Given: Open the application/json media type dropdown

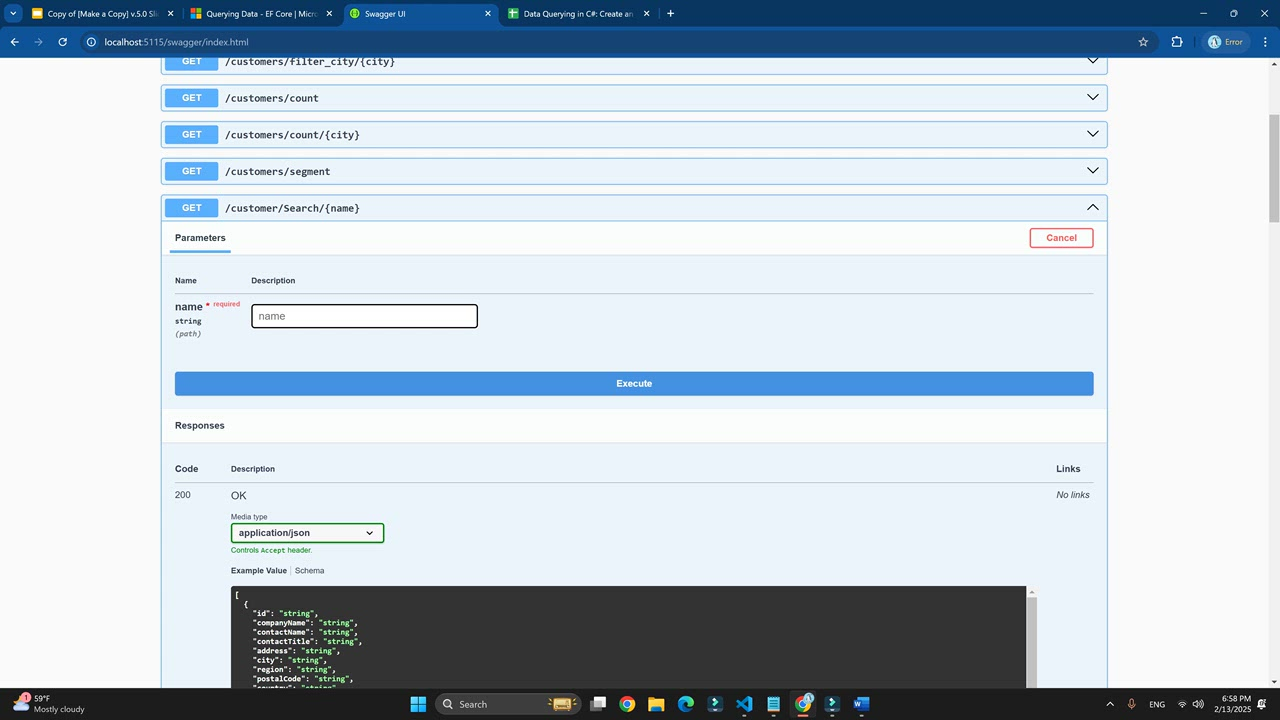Looking at the screenshot, I should pyautogui.click(x=307, y=533).
